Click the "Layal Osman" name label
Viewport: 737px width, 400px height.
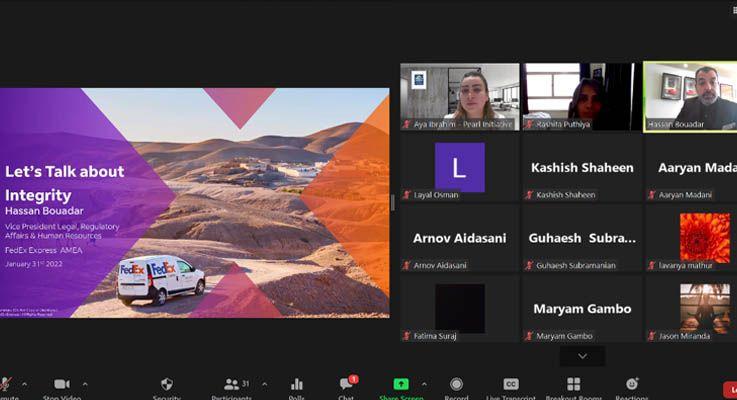point(436,195)
